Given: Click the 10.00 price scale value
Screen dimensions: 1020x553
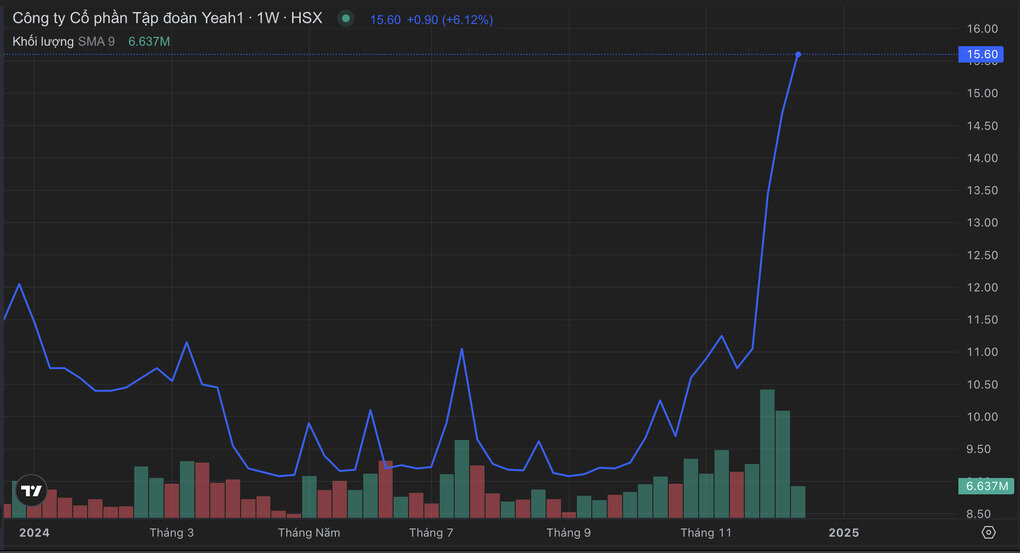Looking at the screenshot, I should point(982,417).
